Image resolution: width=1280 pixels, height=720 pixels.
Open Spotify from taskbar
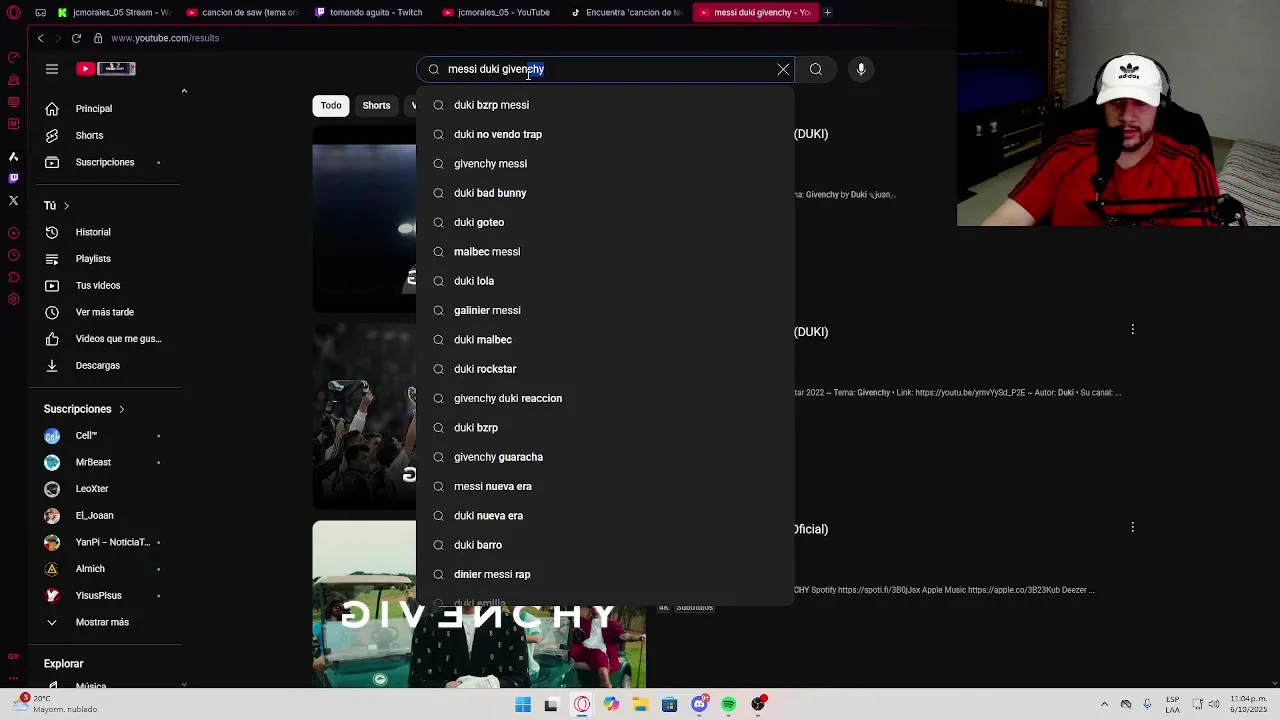click(x=729, y=705)
